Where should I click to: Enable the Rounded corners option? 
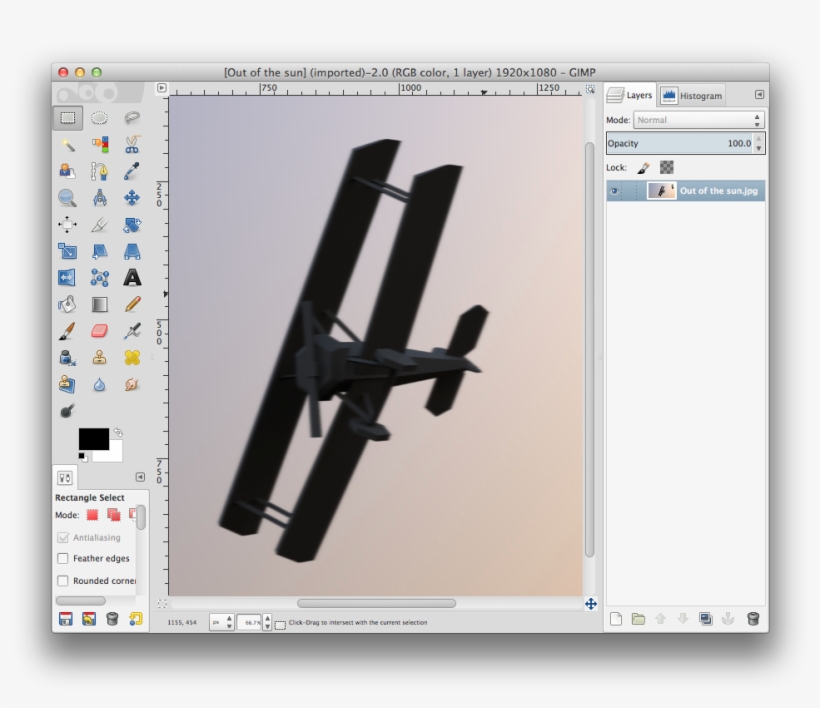tap(65, 580)
